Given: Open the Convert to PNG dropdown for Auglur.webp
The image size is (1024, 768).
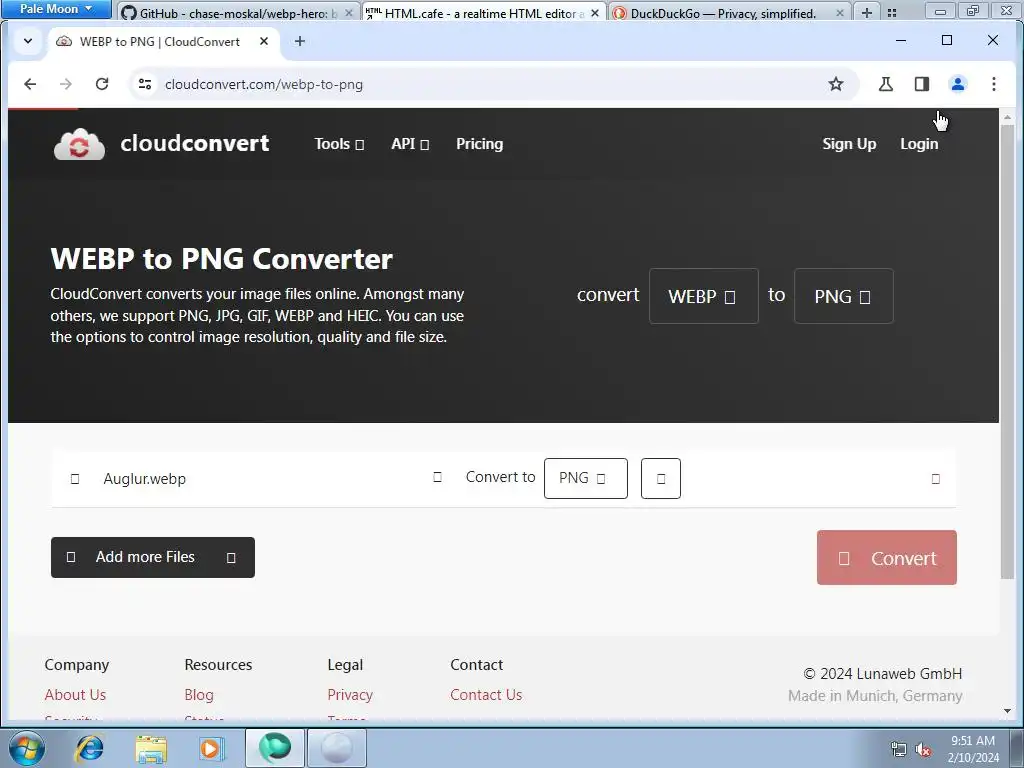Looking at the screenshot, I should pyautogui.click(x=586, y=479).
